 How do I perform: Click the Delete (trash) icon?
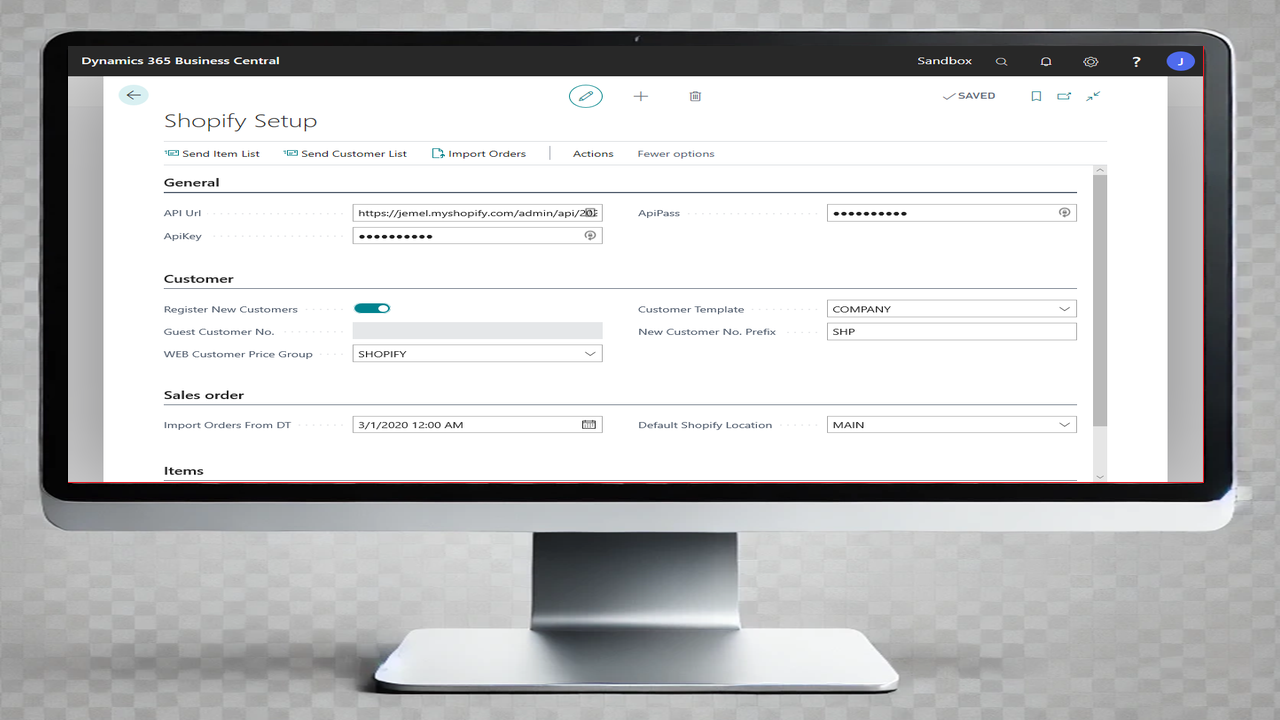(x=695, y=96)
